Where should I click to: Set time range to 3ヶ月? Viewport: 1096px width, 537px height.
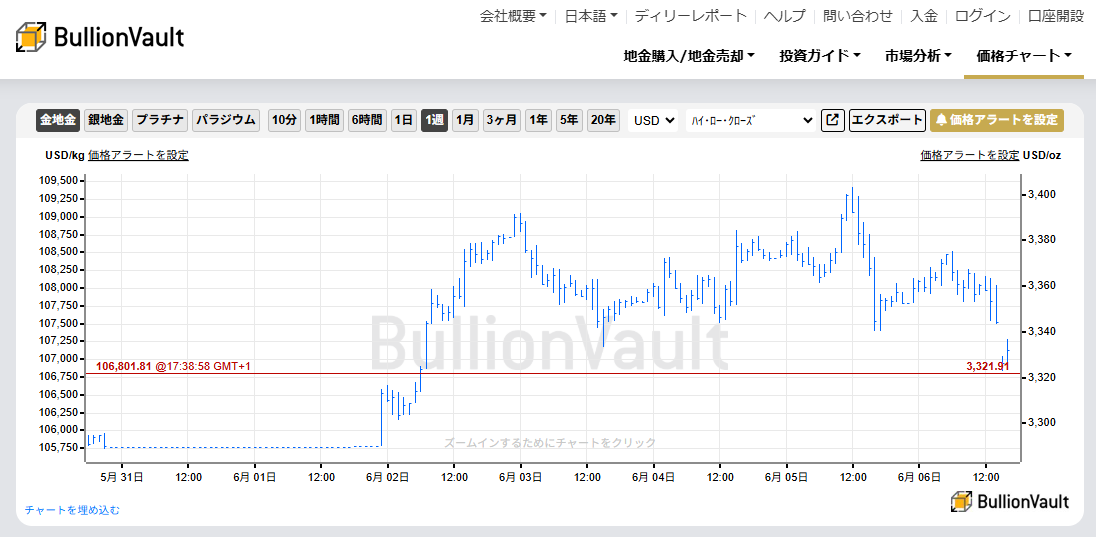pos(502,120)
